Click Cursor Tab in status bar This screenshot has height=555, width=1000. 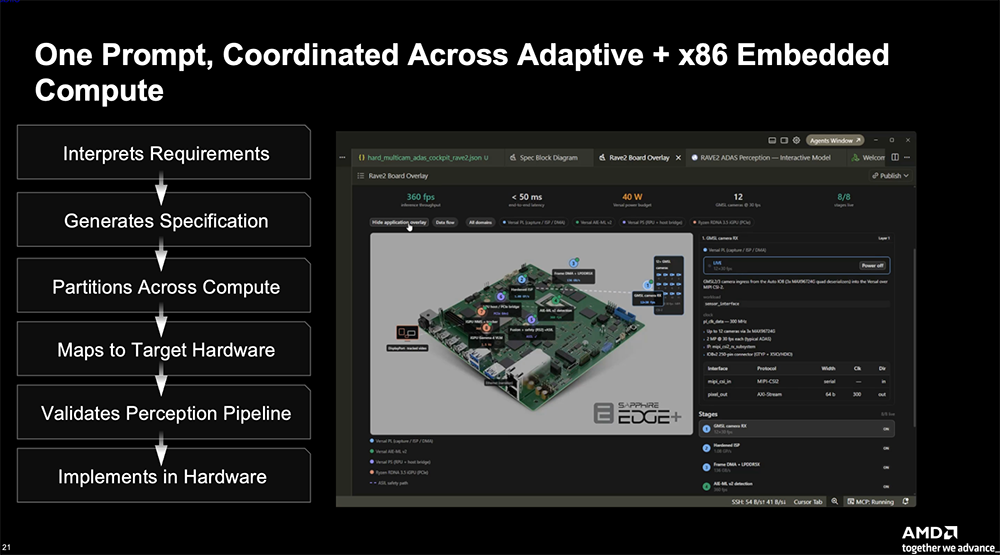(807, 502)
